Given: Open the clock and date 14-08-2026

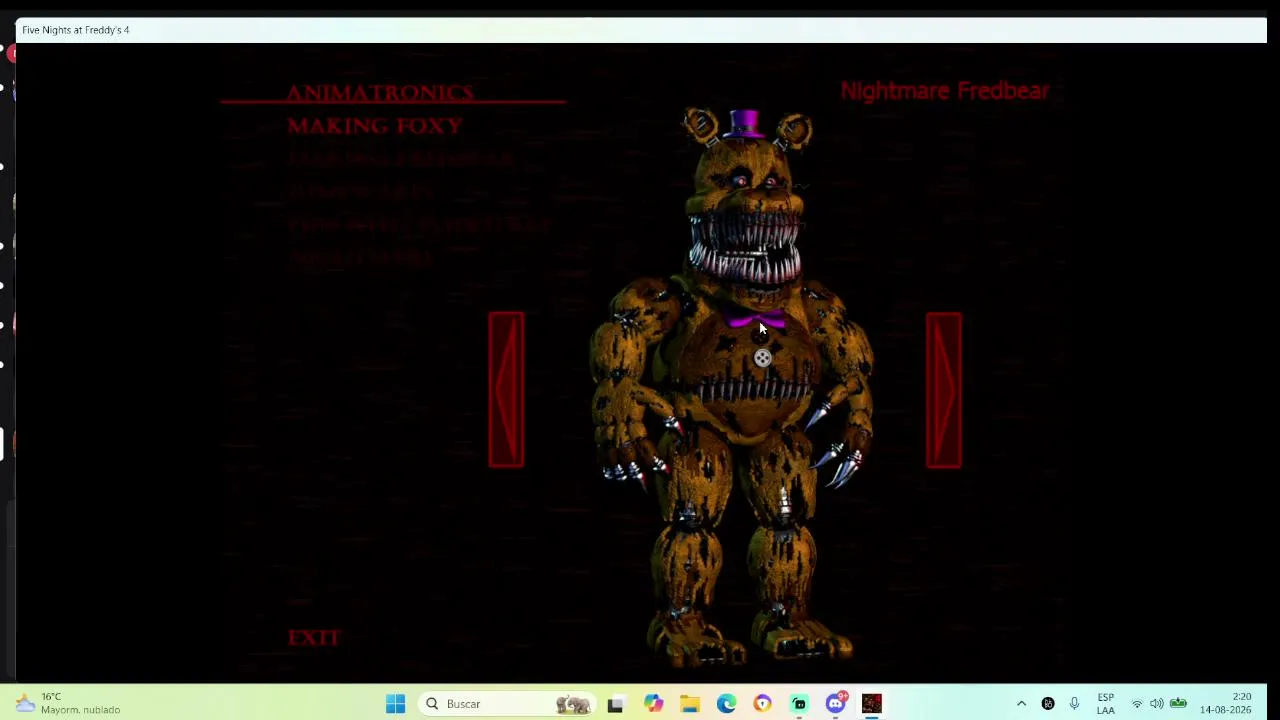Looking at the screenshot, I should click(1226, 703).
